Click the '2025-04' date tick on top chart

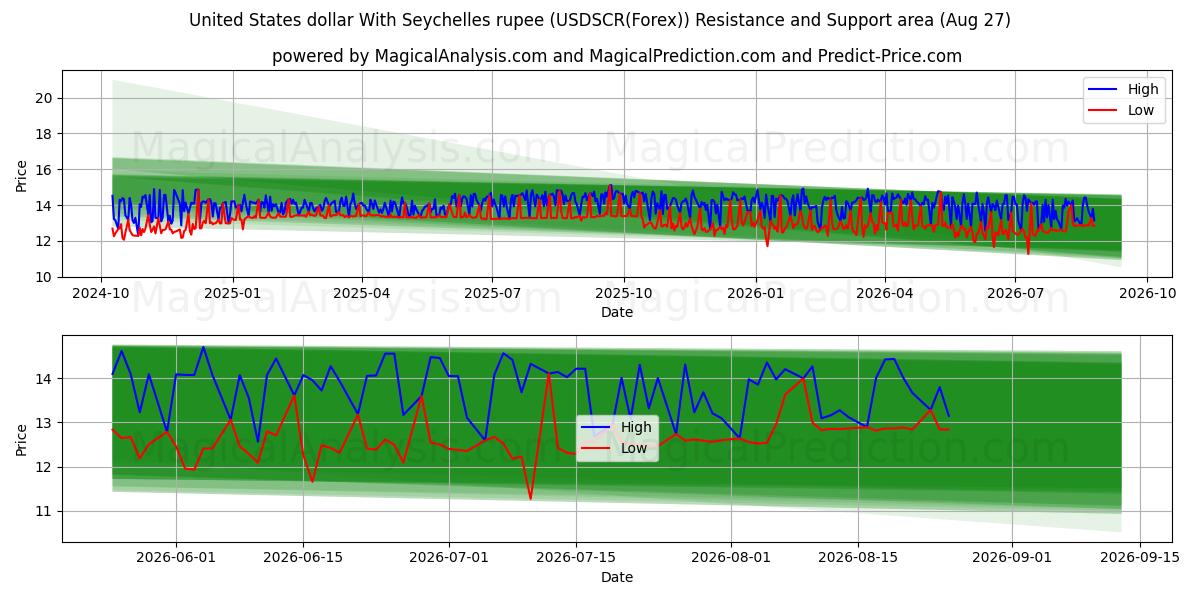pos(362,295)
